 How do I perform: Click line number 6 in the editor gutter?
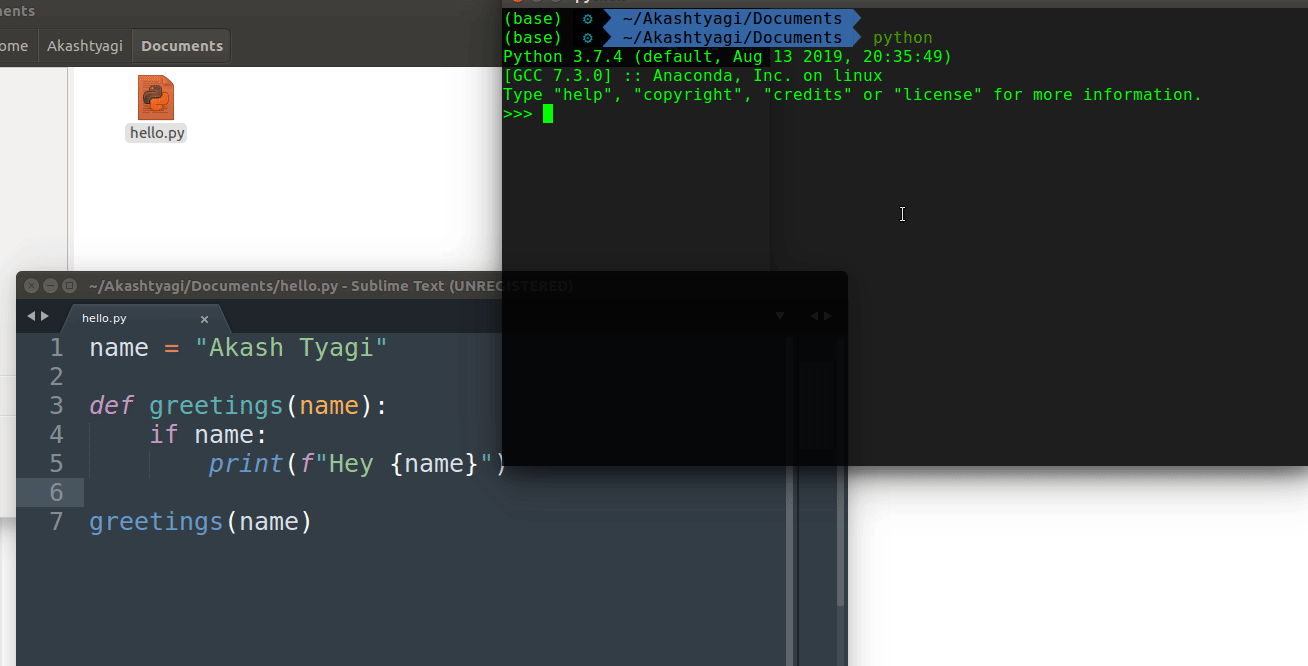point(56,492)
